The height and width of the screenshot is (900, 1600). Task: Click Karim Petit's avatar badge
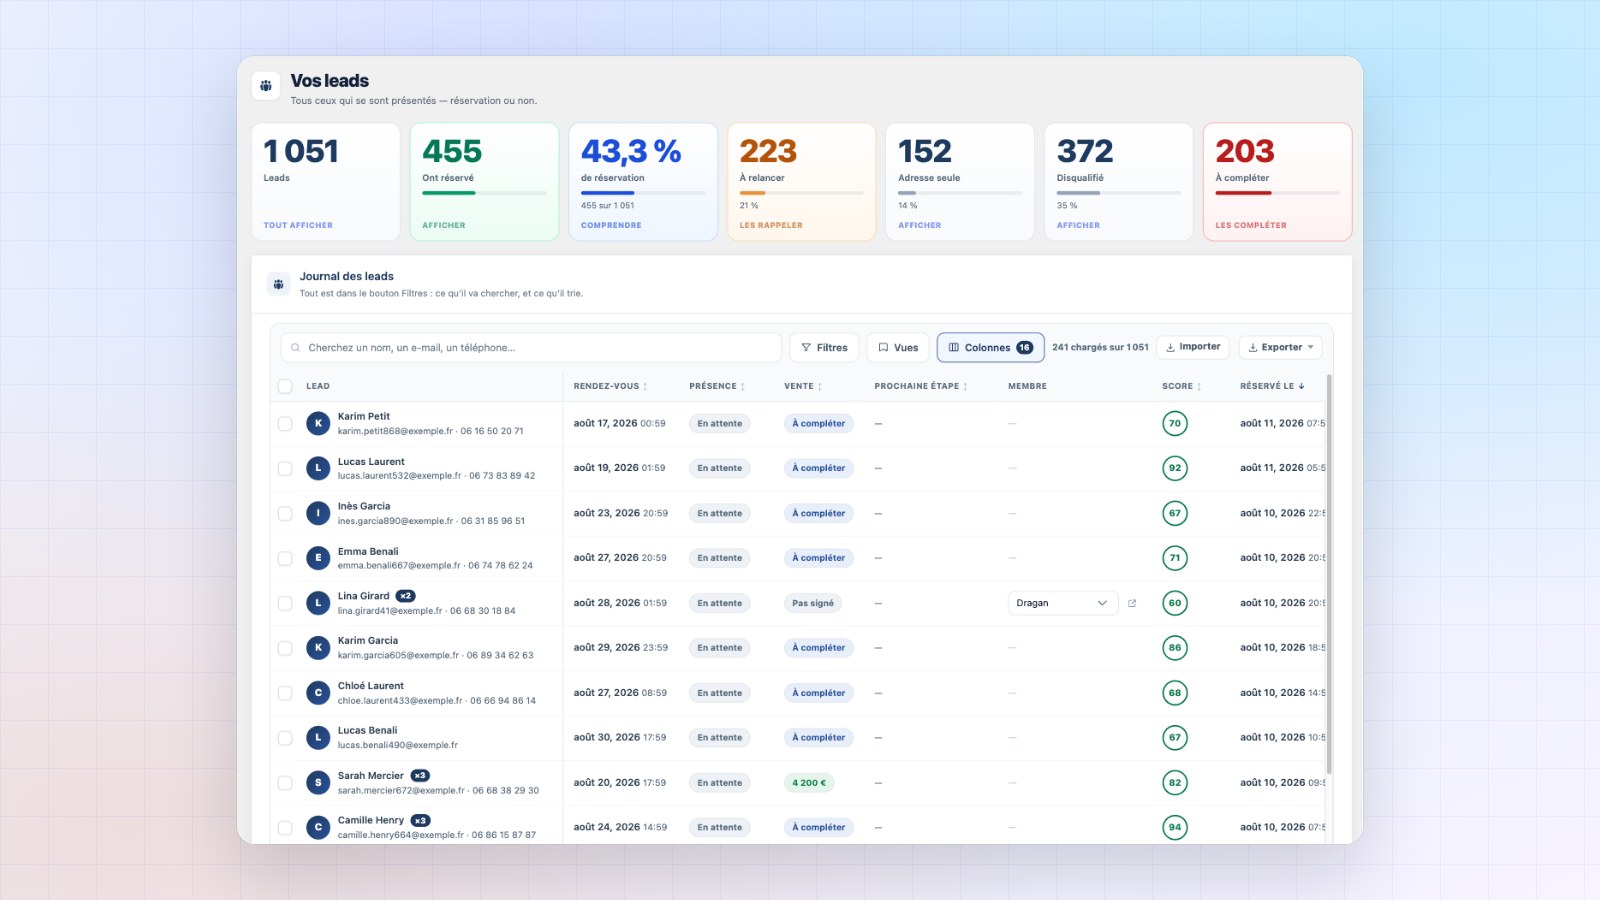[x=318, y=423]
